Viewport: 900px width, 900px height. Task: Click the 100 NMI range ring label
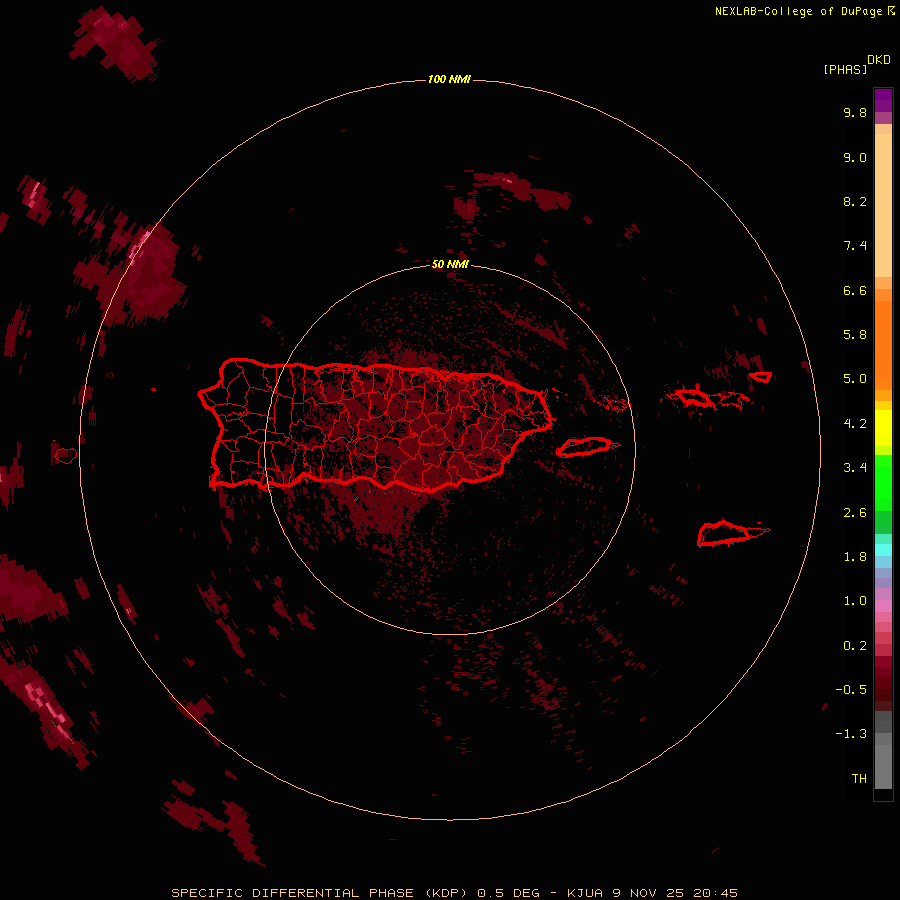[x=449, y=79]
